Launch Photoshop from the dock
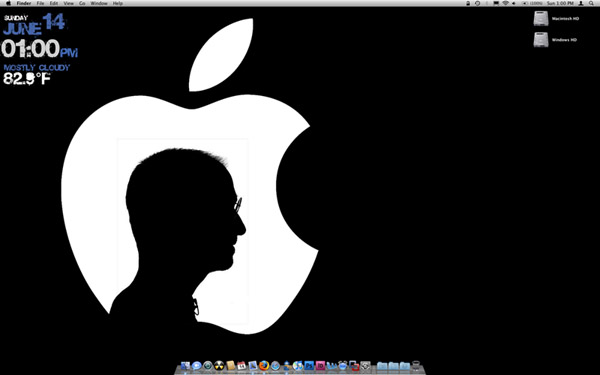This screenshot has width=600, height=375. [309, 365]
